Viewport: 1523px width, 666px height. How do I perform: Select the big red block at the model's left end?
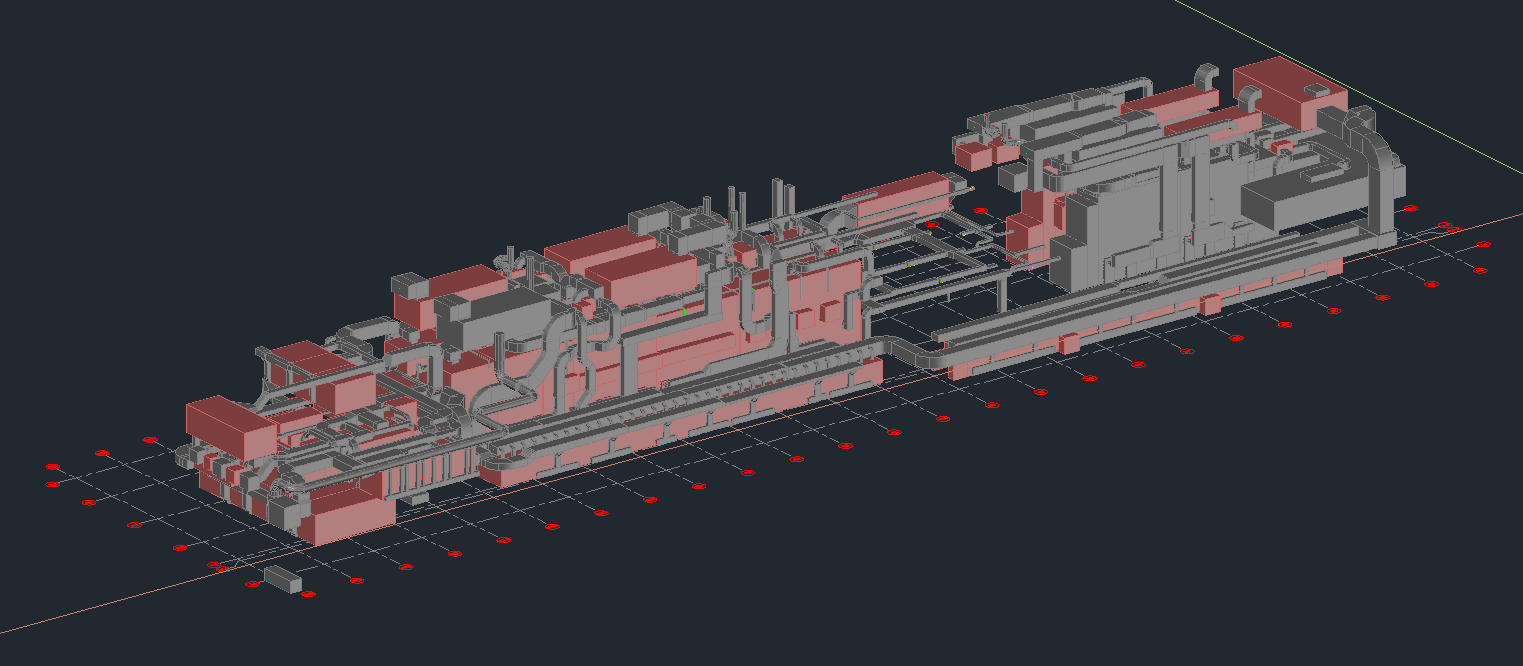(231, 426)
